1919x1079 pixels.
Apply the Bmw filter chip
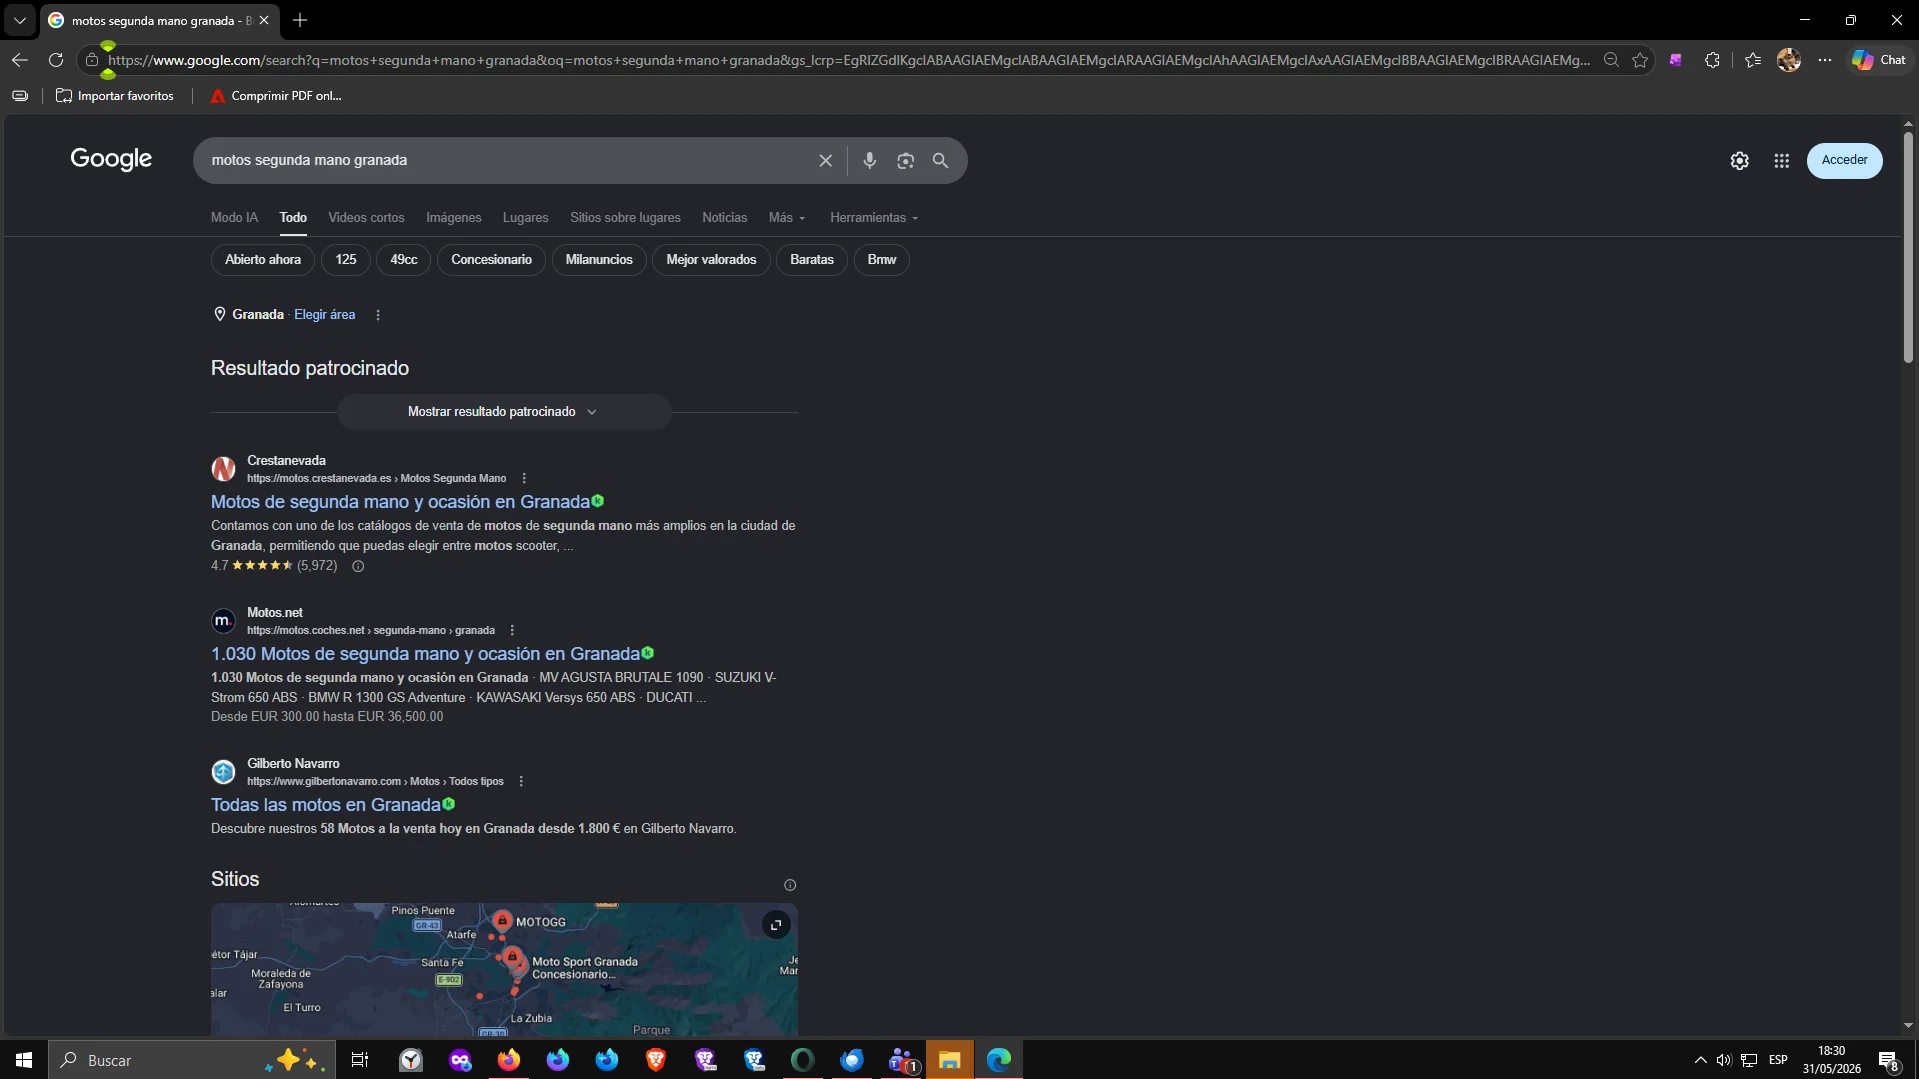click(x=882, y=260)
